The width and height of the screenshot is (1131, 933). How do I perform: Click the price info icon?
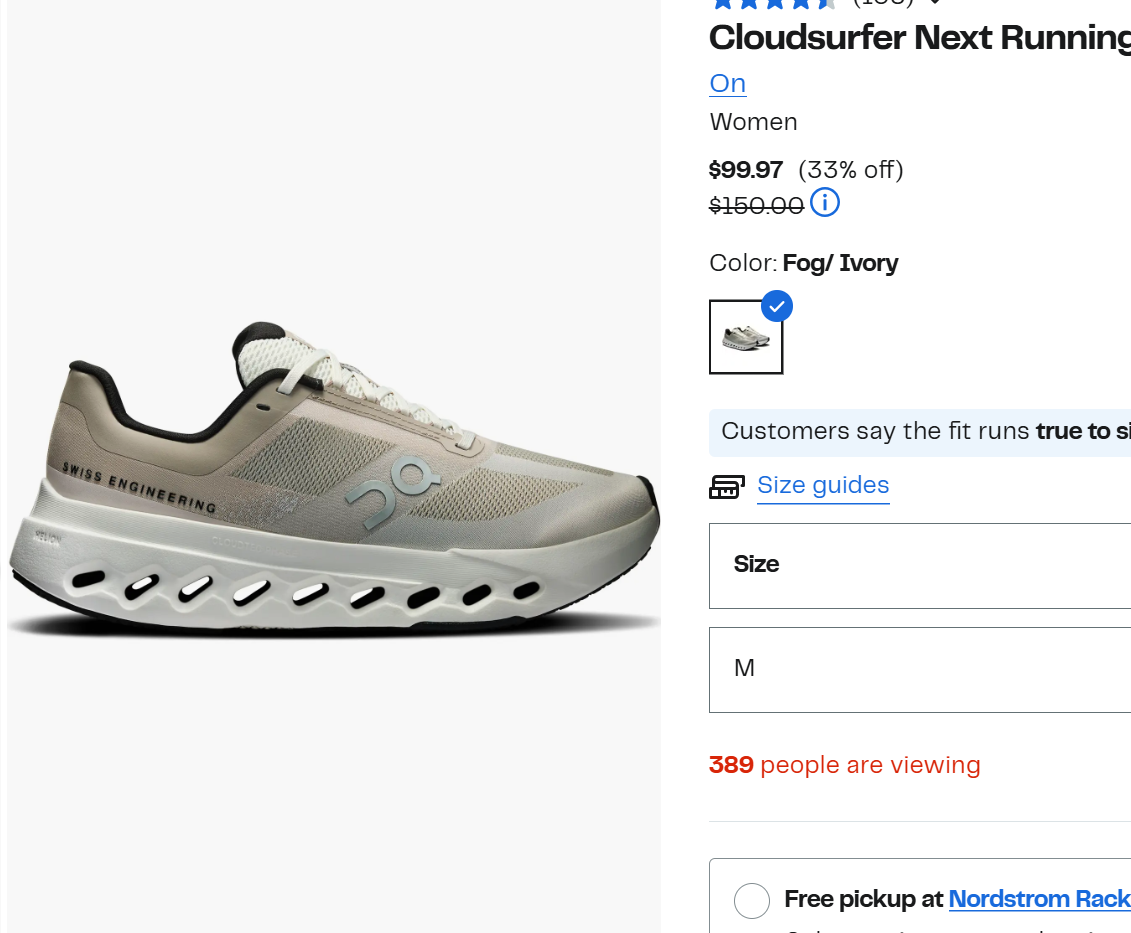tap(824, 203)
